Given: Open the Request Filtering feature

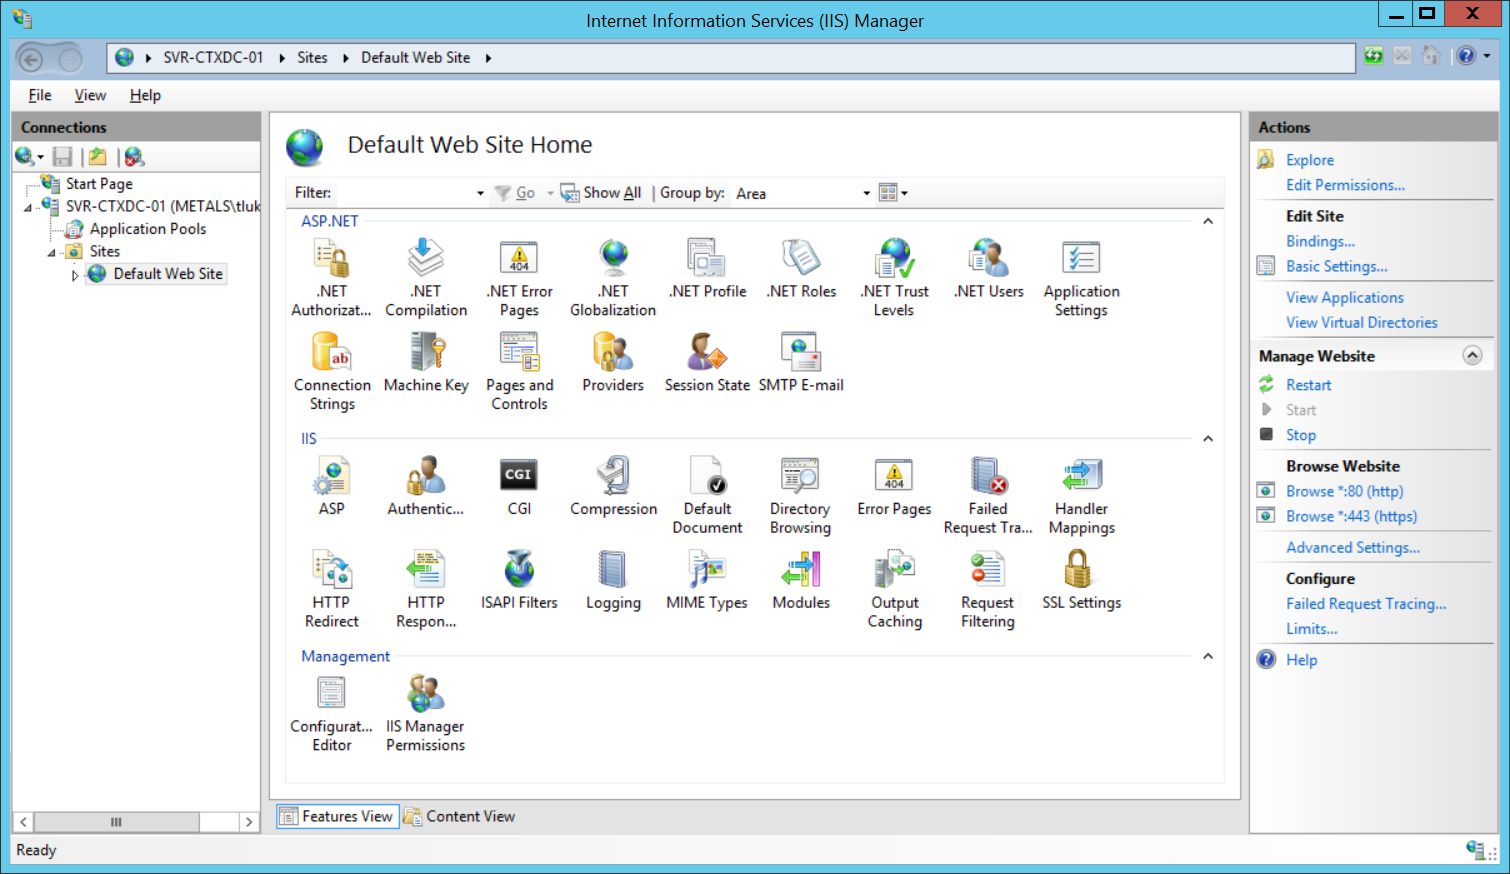Looking at the screenshot, I should point(988,590).
